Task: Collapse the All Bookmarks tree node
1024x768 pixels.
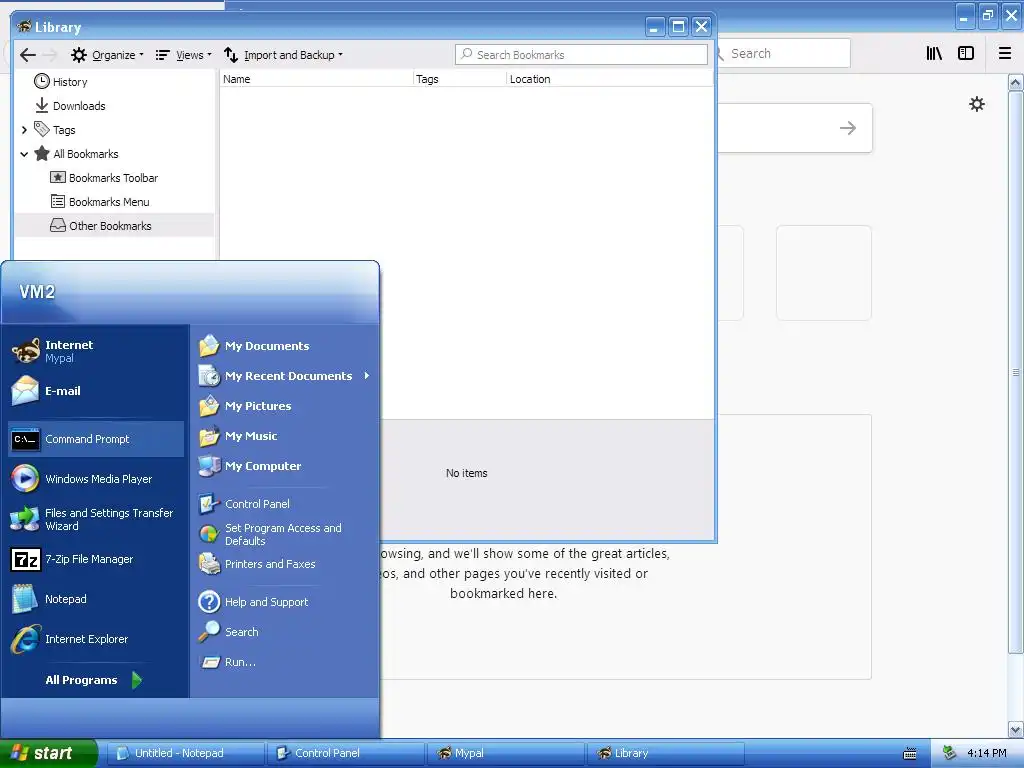Action: point(24,154)
